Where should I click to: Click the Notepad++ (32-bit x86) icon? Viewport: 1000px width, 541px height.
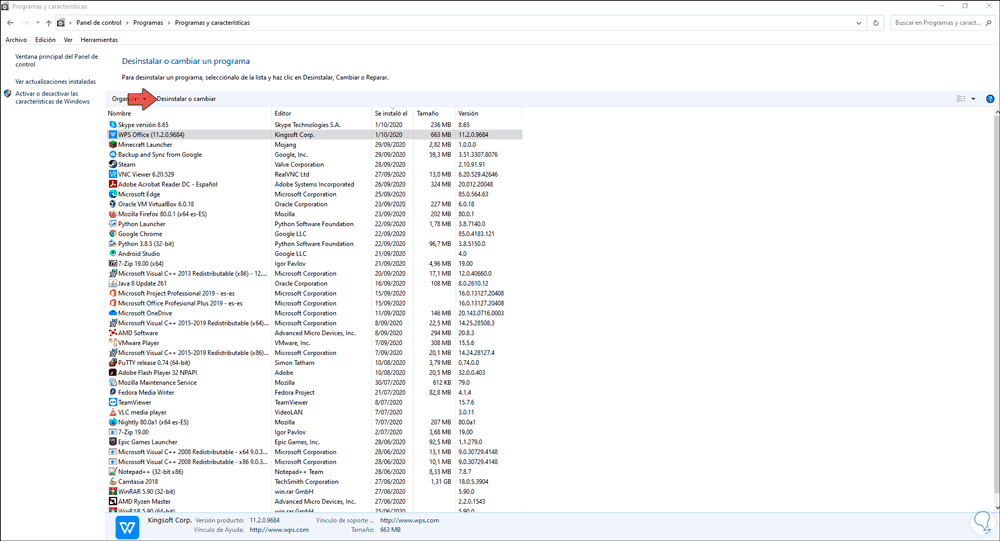[113, 471]
